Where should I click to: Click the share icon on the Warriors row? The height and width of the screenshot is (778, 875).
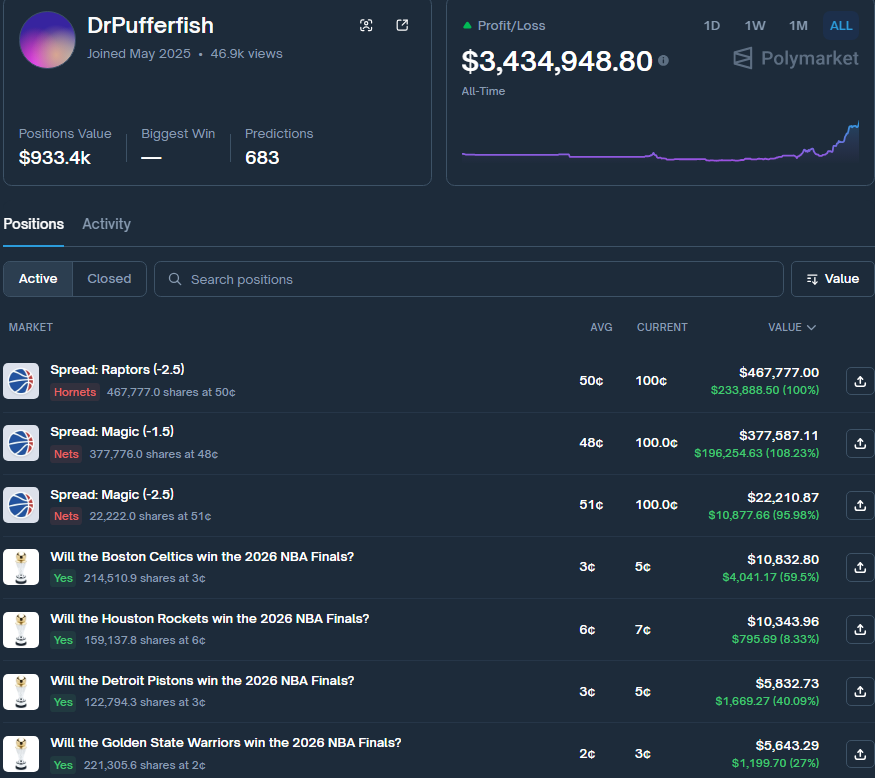point(859,753)
